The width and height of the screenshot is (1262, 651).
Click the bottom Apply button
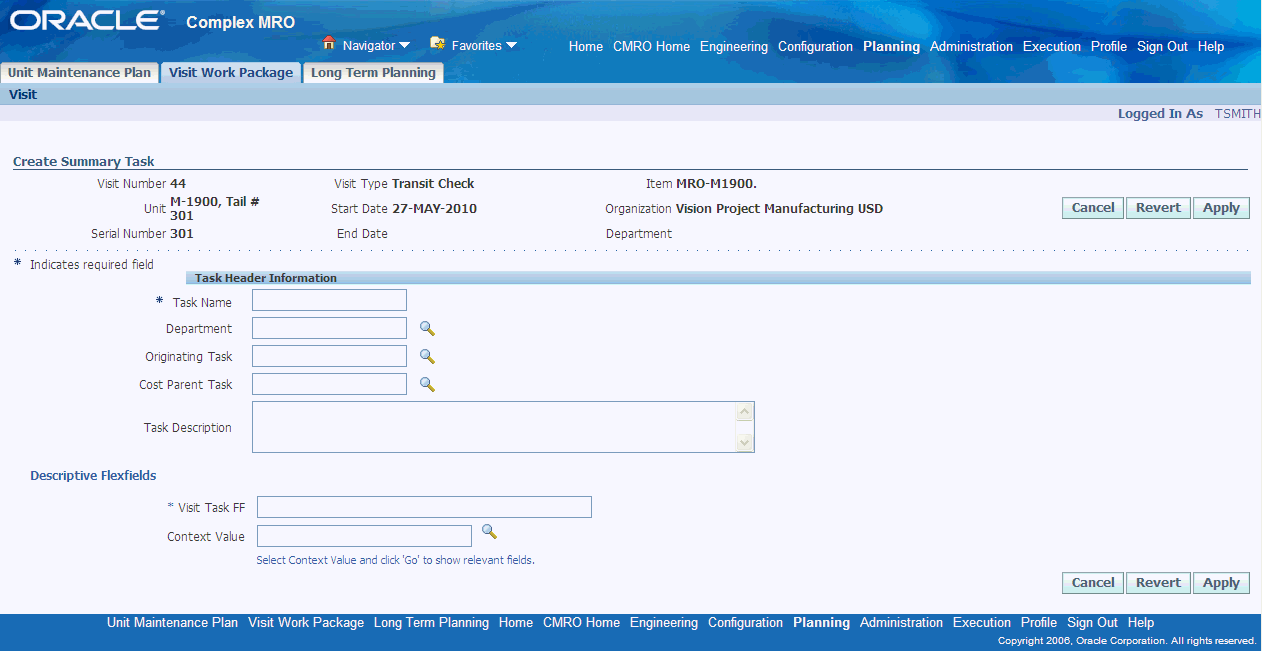click(1221, 583)
